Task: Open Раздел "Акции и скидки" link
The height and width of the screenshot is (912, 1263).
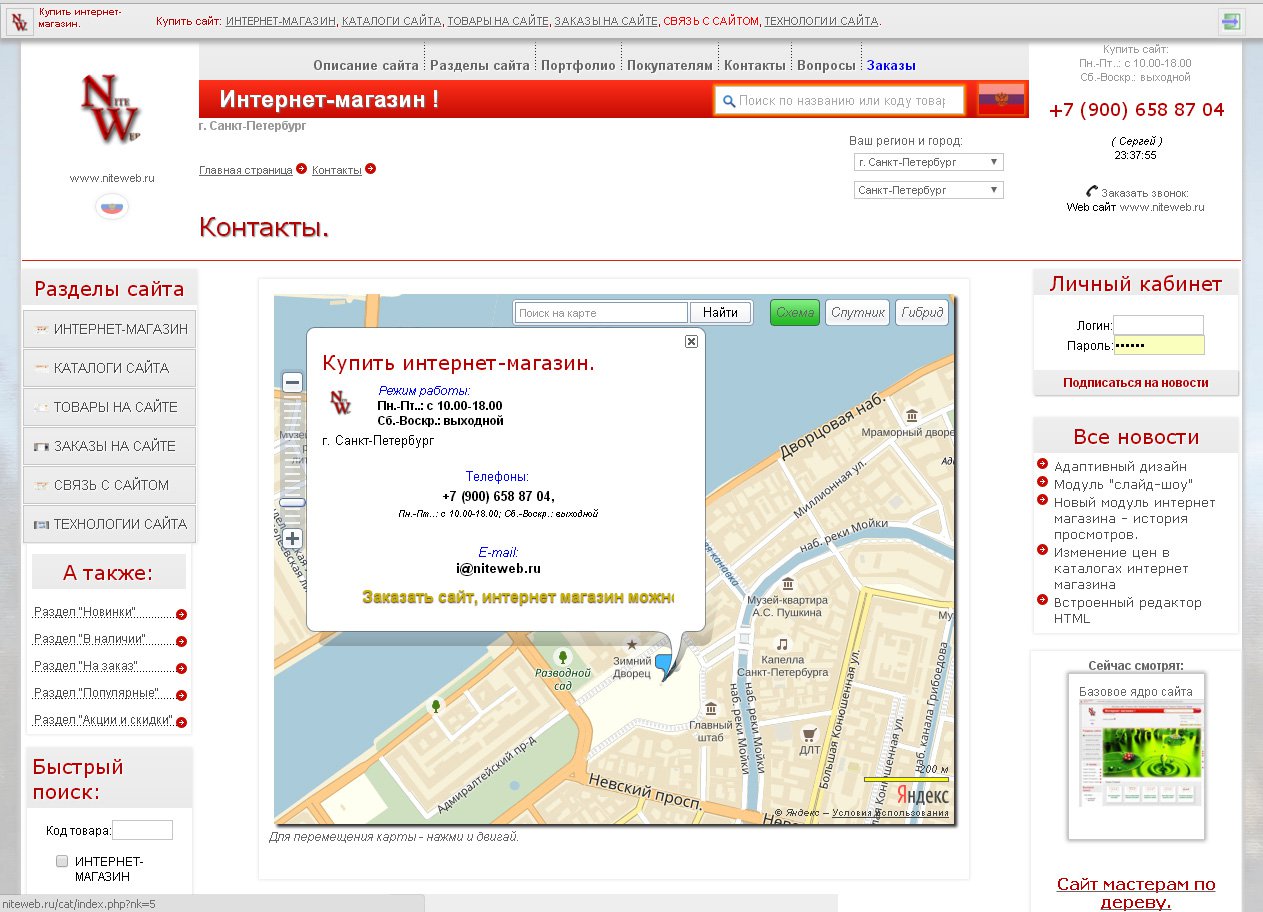Action: [104, 720]
